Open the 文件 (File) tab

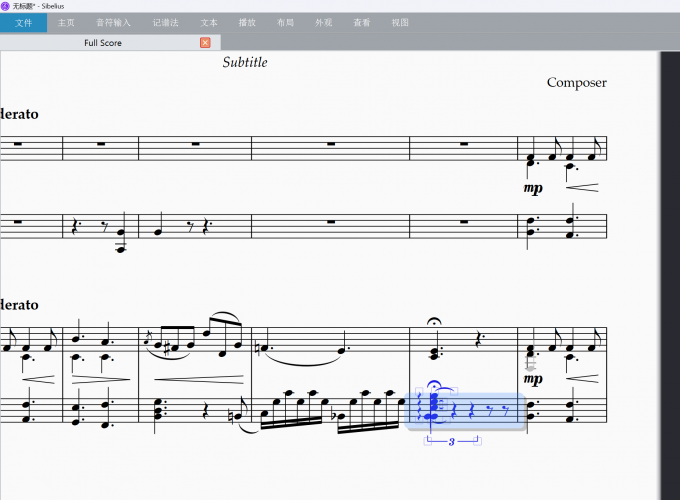[x=23, y=23]
